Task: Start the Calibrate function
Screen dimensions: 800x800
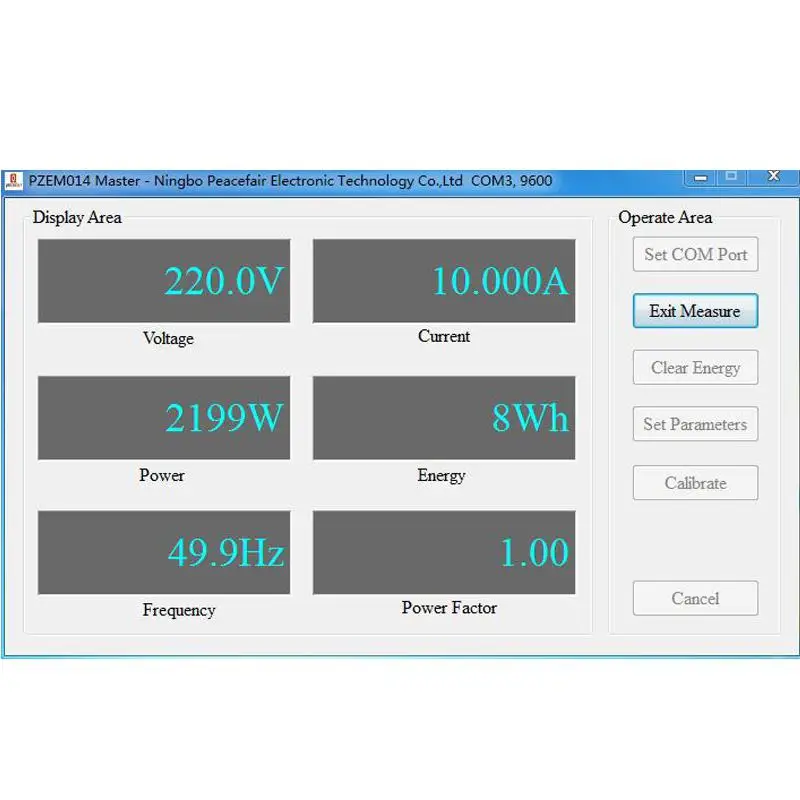Action: [x=695, y=483]
